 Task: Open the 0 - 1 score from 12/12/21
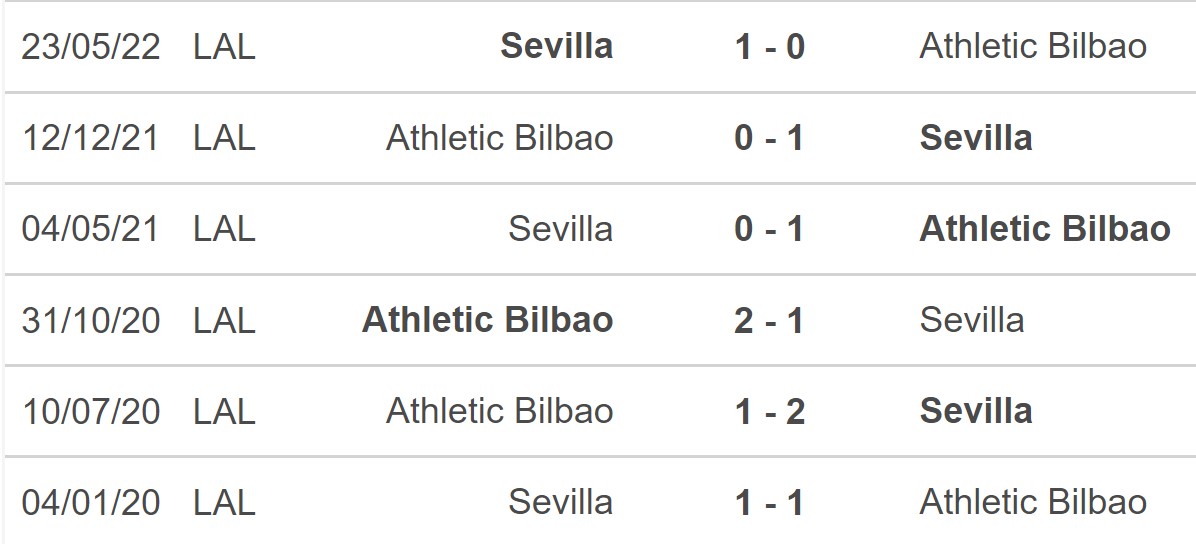(769, 138)
